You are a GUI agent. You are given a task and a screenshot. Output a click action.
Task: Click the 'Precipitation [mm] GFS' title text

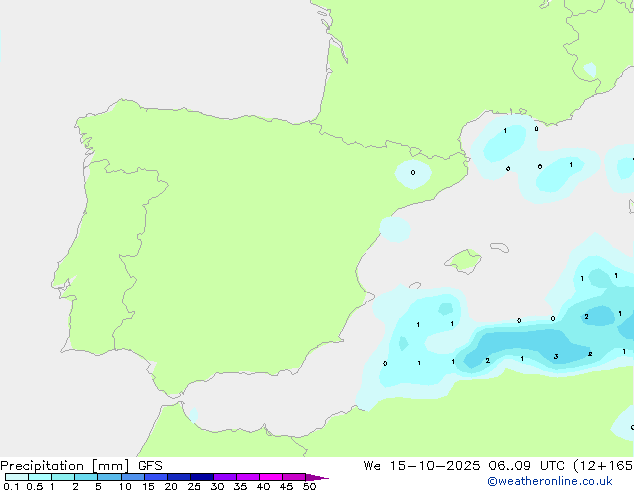click(x=81, y=466)
